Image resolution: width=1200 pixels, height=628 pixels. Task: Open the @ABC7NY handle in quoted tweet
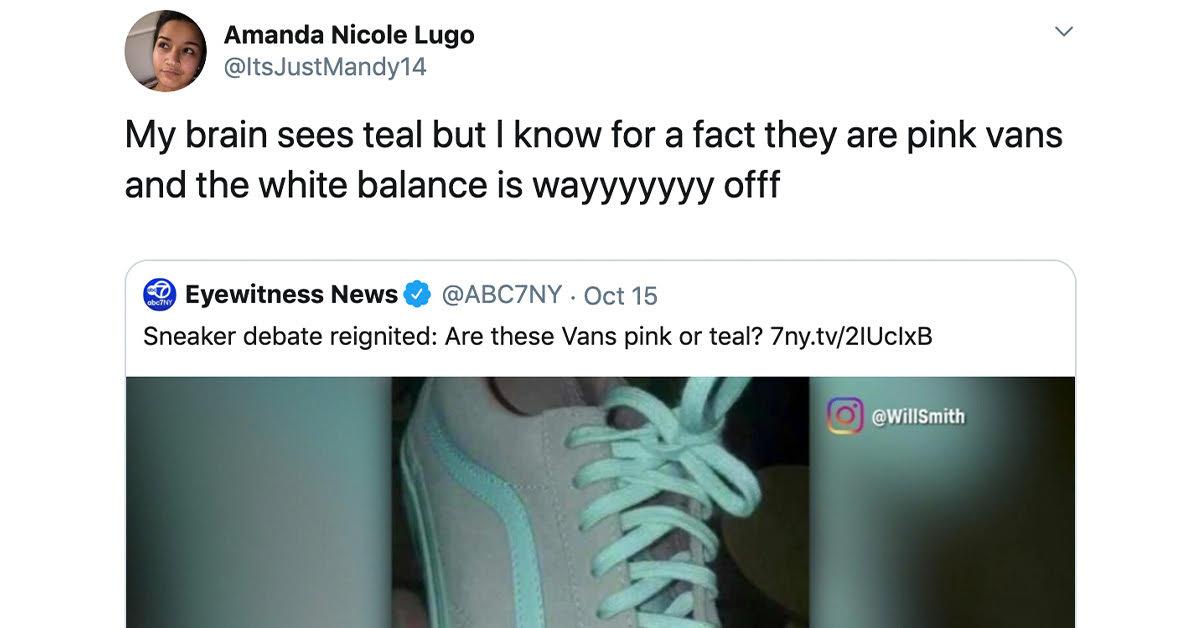[x=501, y=295]
